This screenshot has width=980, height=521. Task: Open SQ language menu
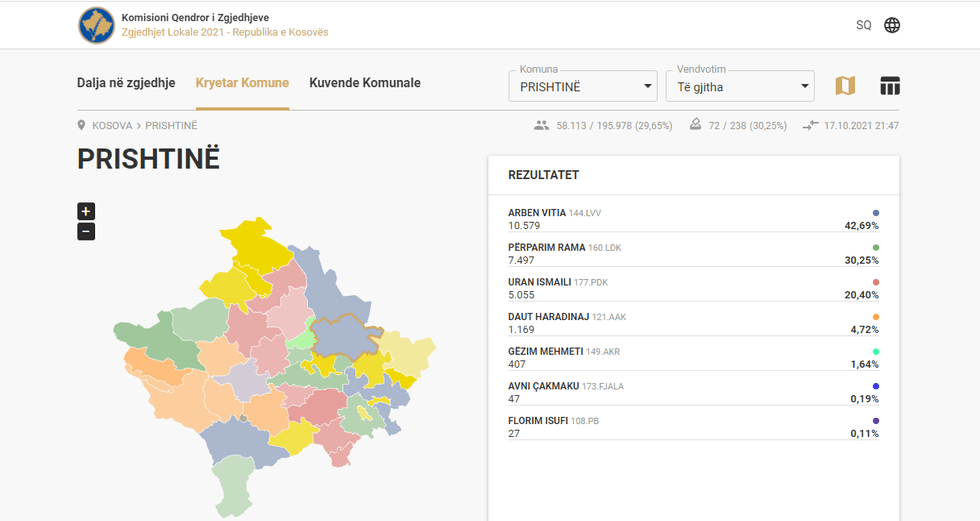[863, 25]
